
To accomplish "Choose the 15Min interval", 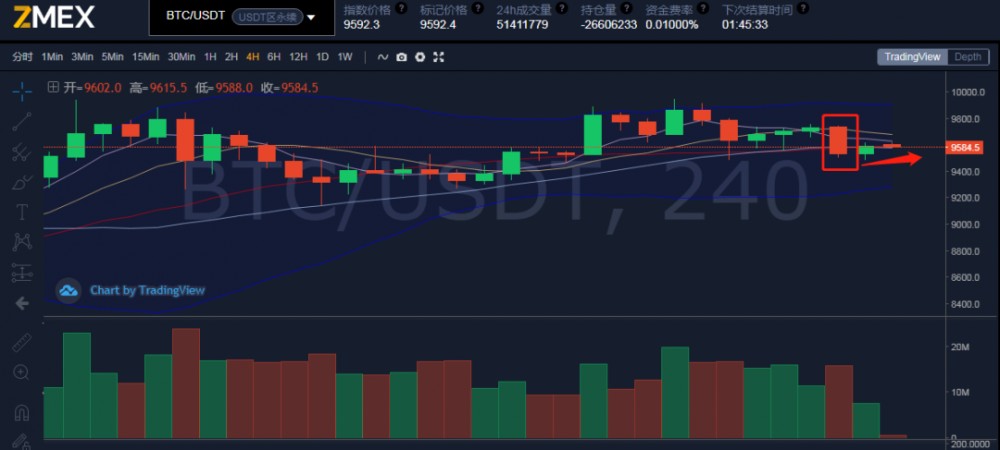I will 146,57.
